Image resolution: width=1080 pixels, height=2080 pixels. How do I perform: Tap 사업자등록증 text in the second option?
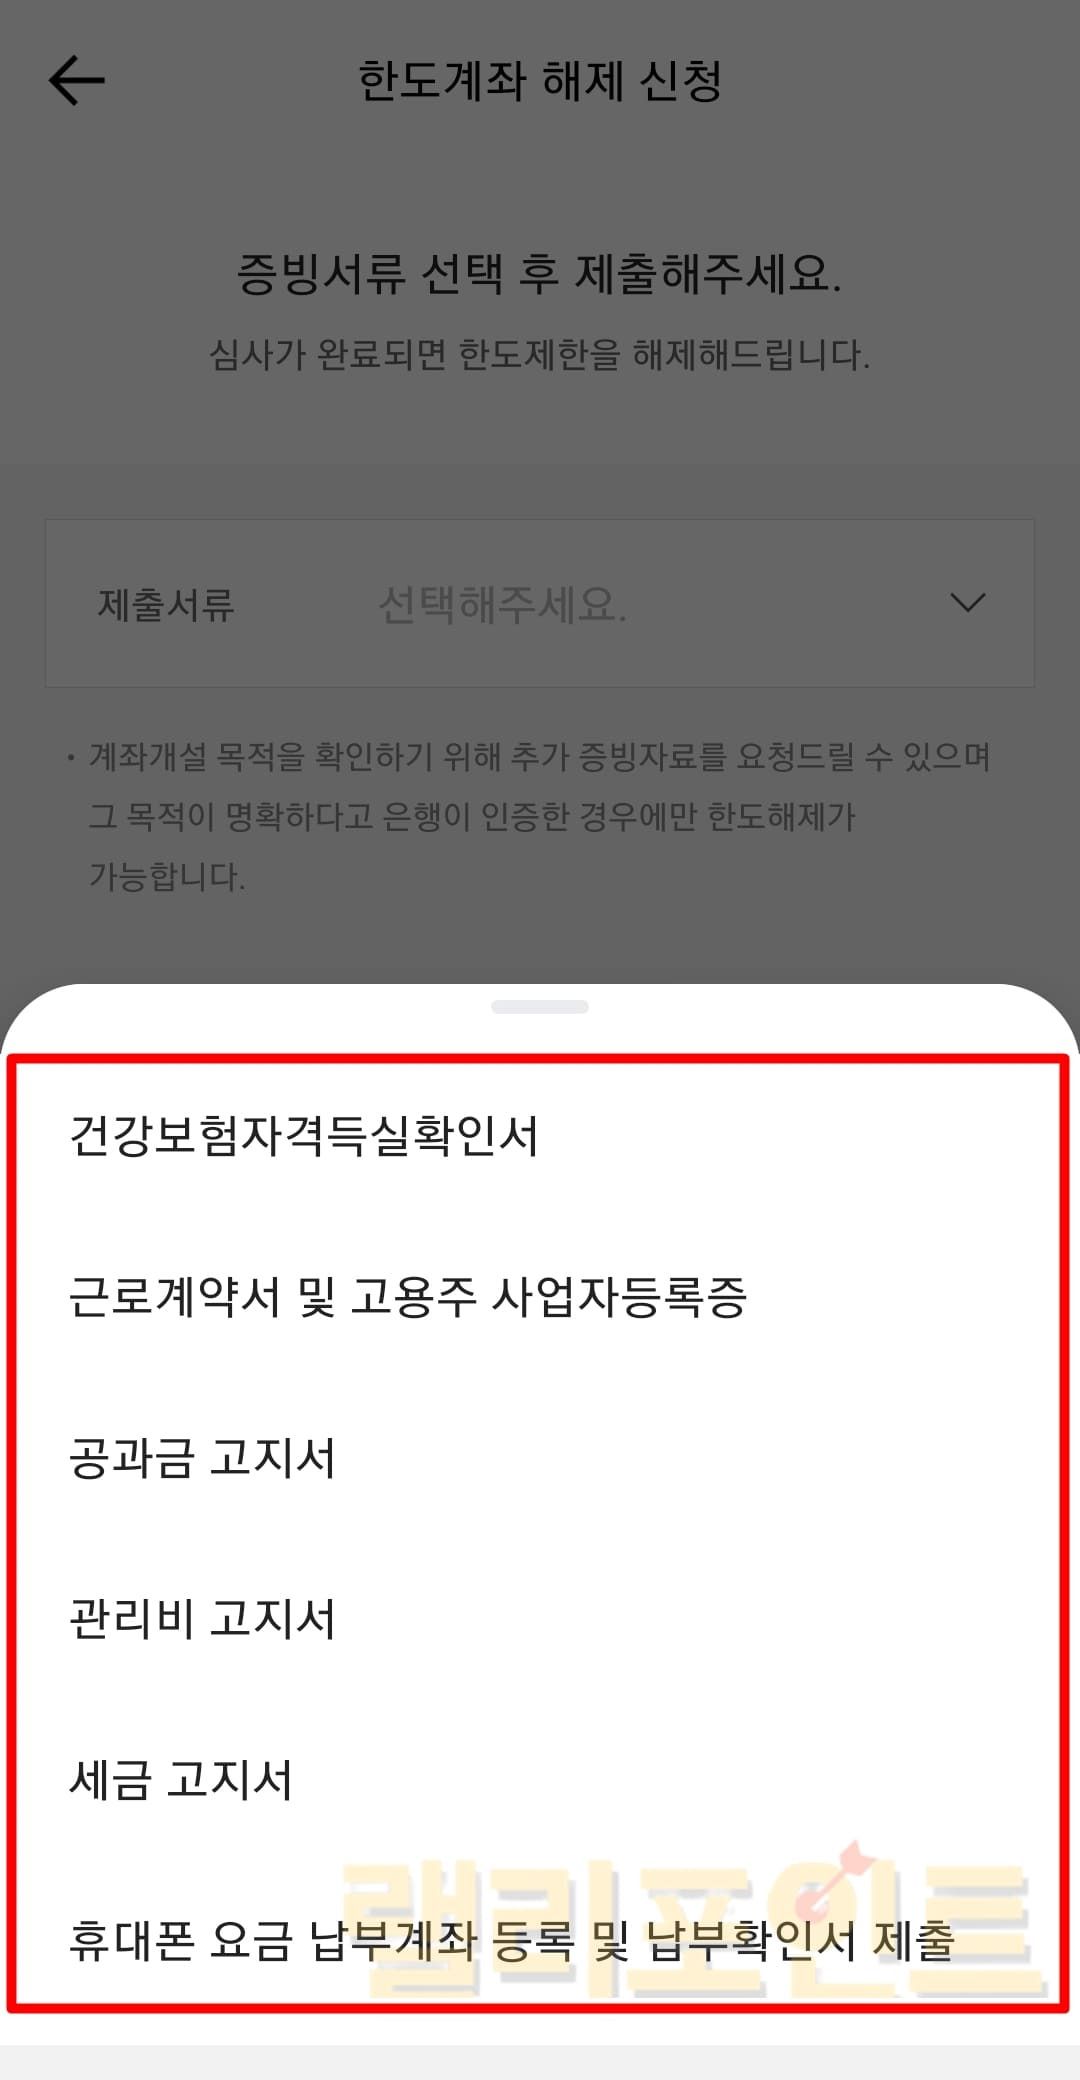coord(619,1297)
